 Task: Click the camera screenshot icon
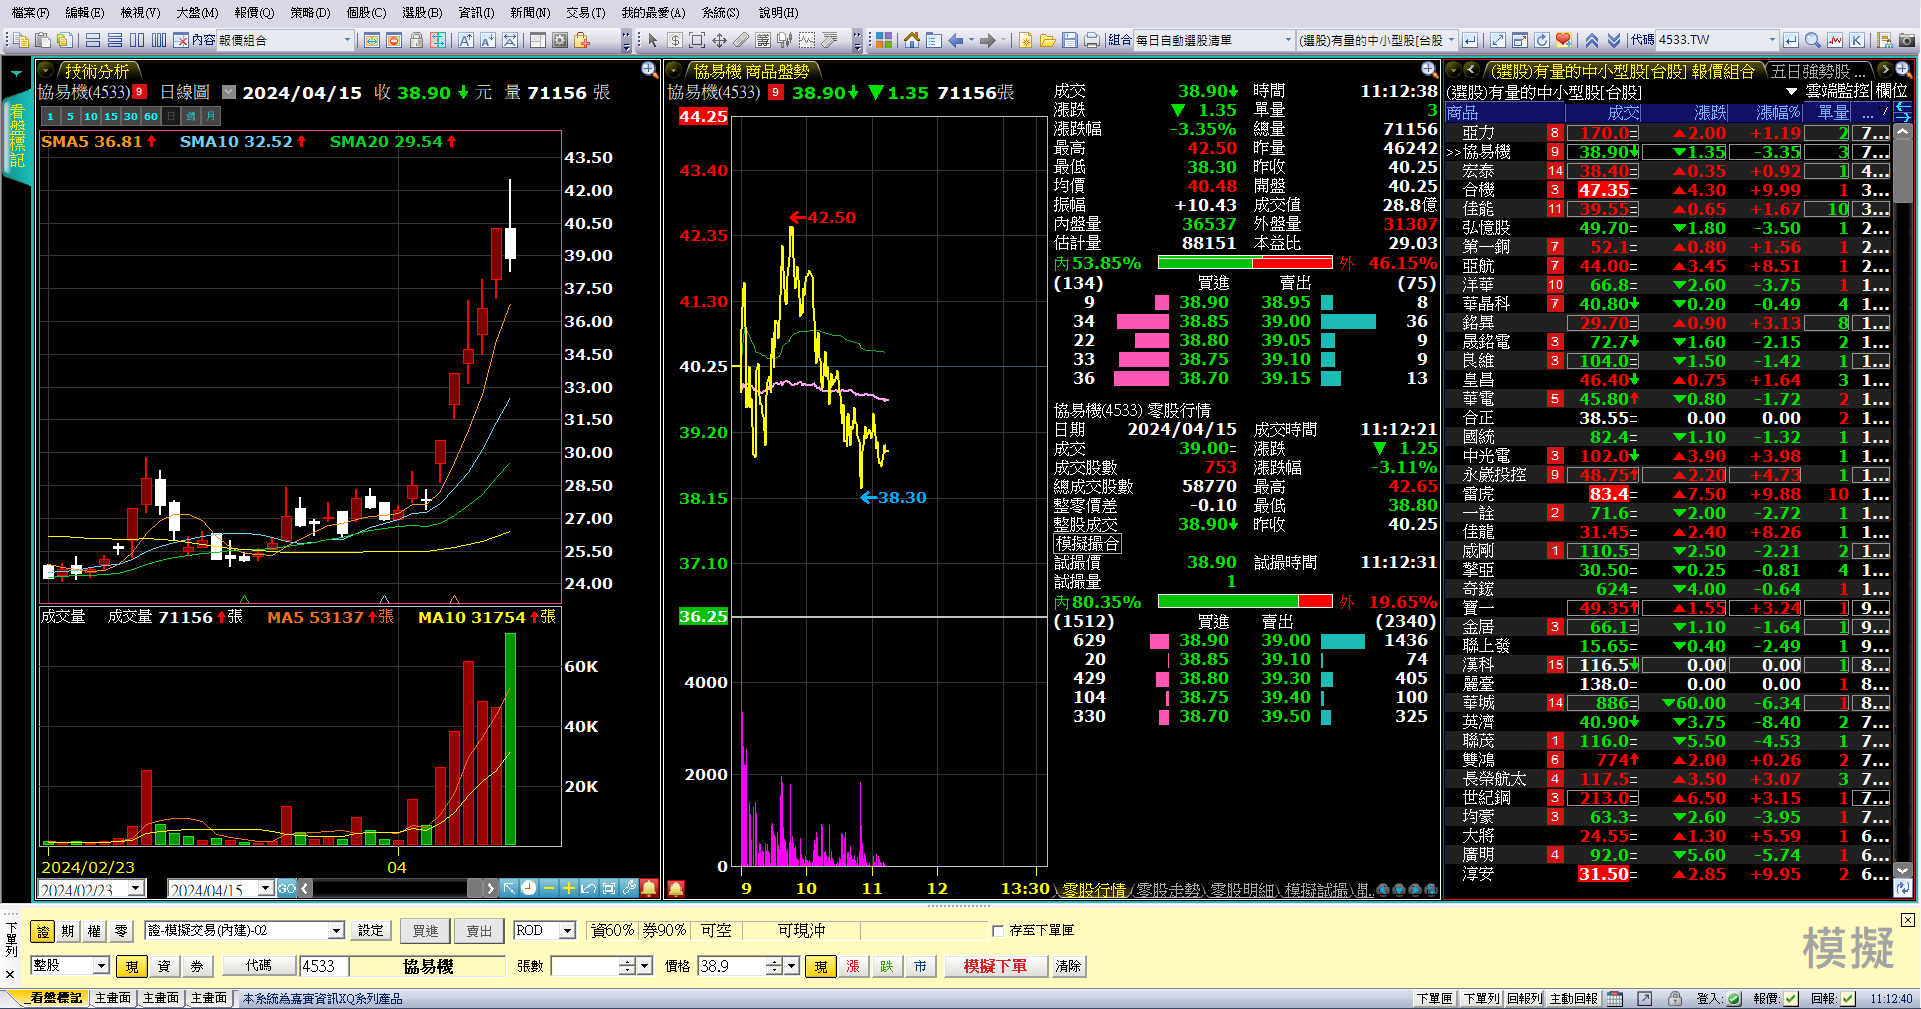coord(1907,40)
